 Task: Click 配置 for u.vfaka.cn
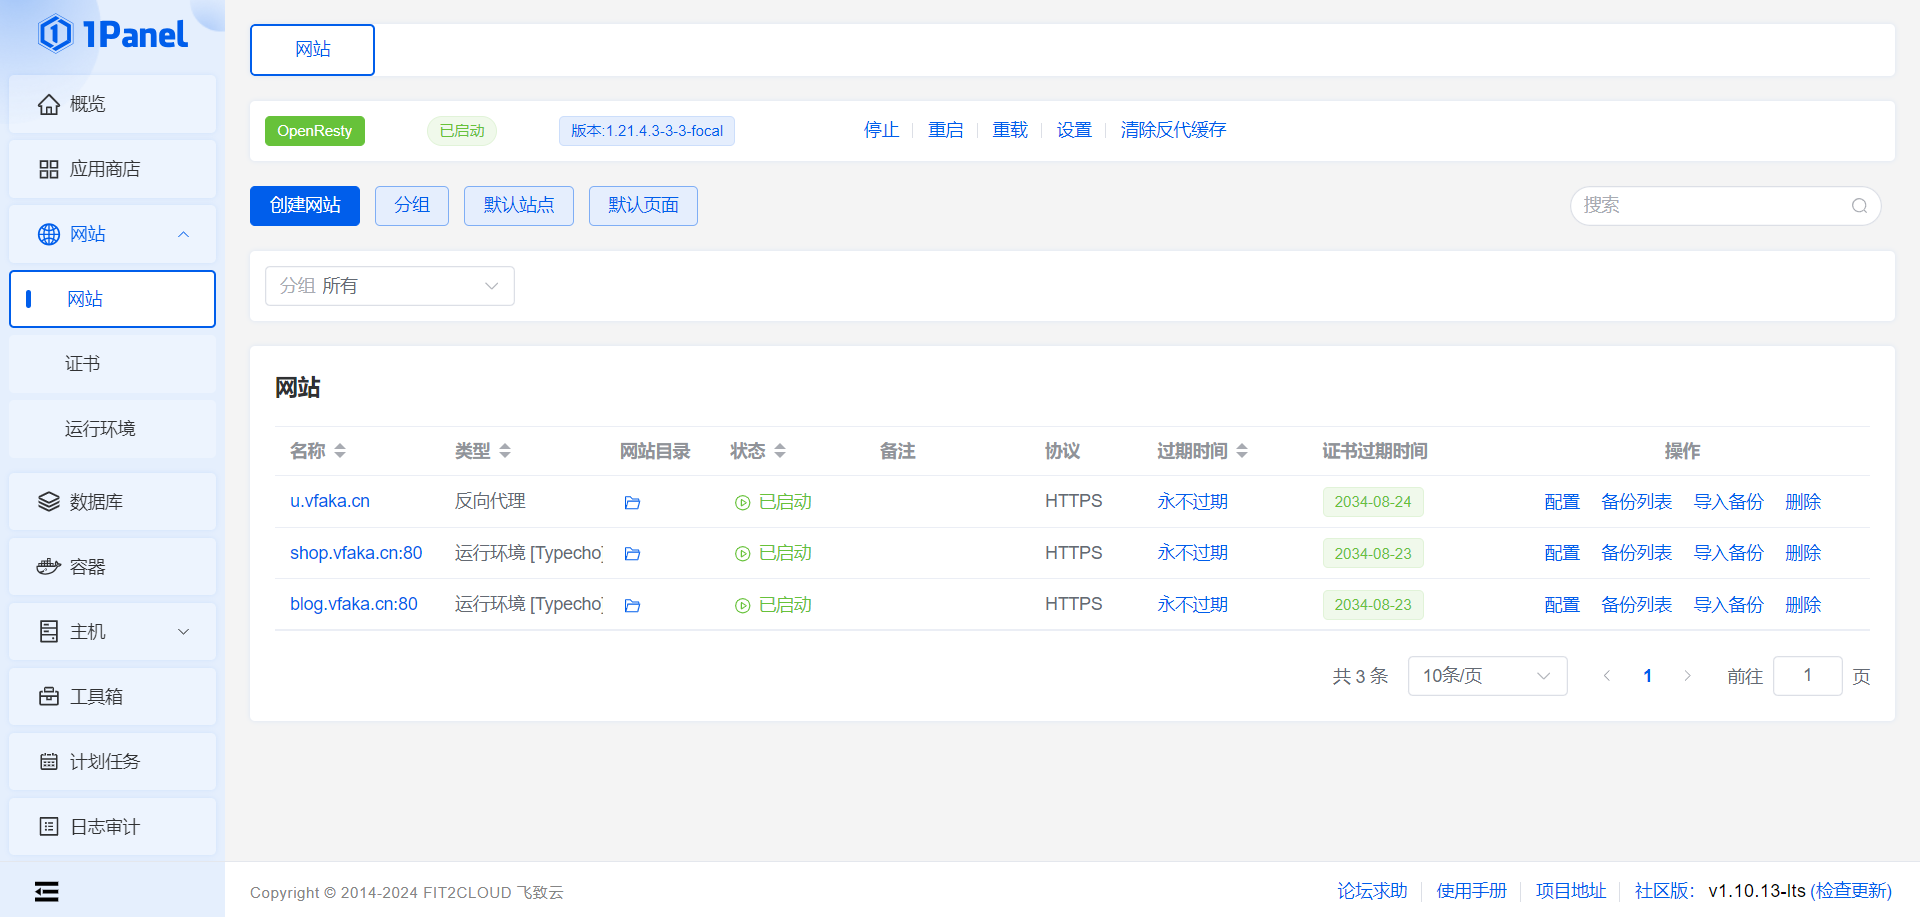(x=1562, y=502)
